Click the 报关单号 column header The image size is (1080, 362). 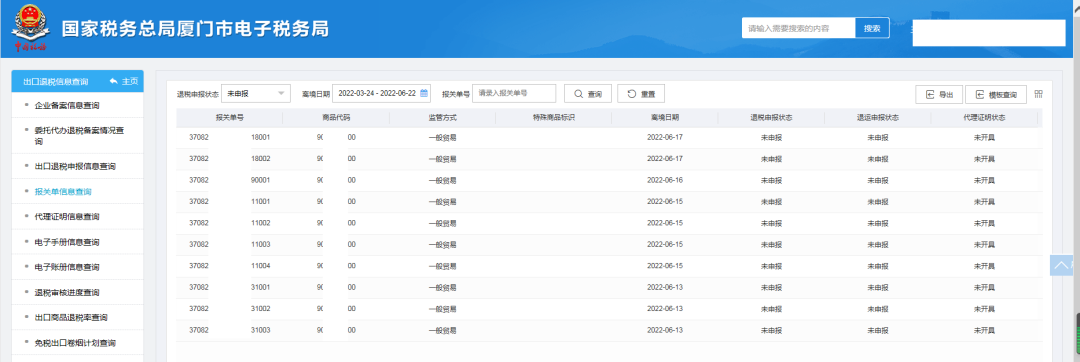tap(229, 118)
